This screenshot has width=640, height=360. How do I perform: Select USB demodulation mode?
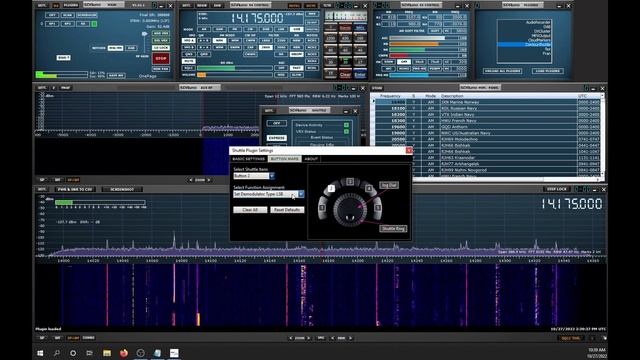tap(296, 29)
